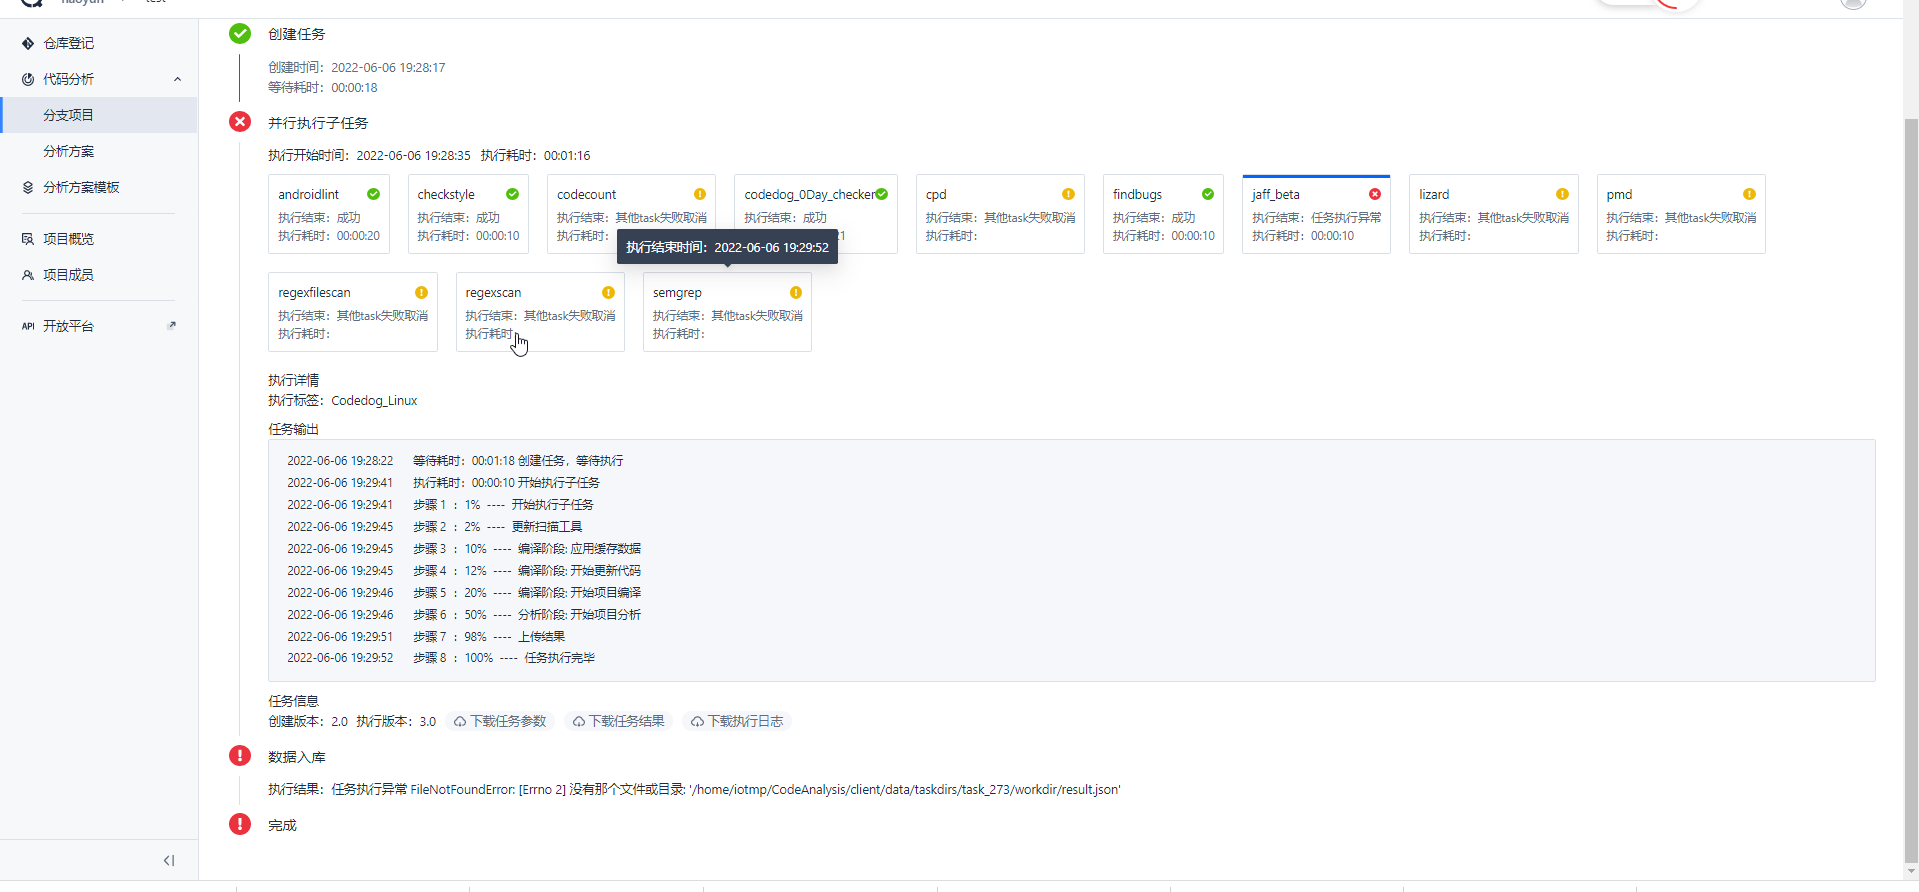
Task: Click pmd yellow warning status icon
Action: [1749, 194]
